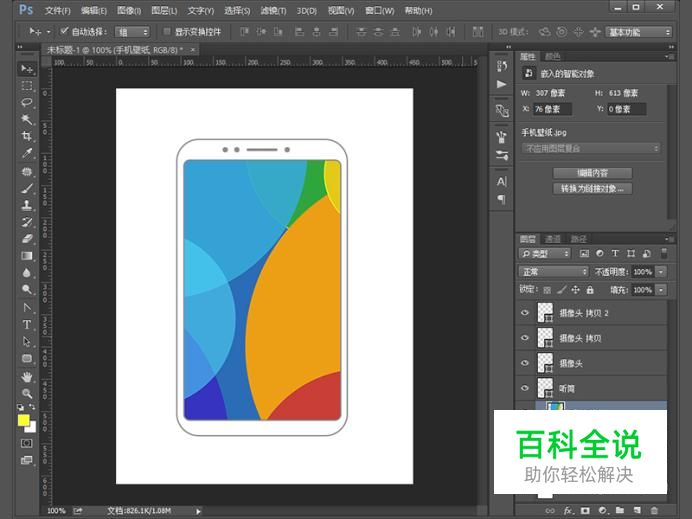Select the Lasso tool
This screenshot has width=692, height=519.
click(27, 102)
